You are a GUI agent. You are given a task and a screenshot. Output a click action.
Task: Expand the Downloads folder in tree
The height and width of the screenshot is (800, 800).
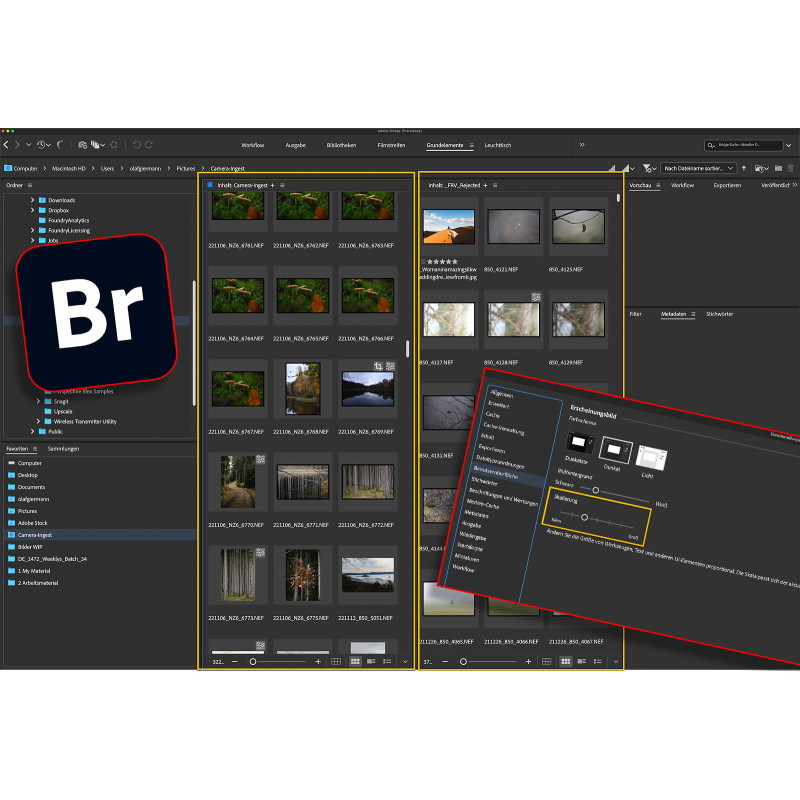coord(32,200)
